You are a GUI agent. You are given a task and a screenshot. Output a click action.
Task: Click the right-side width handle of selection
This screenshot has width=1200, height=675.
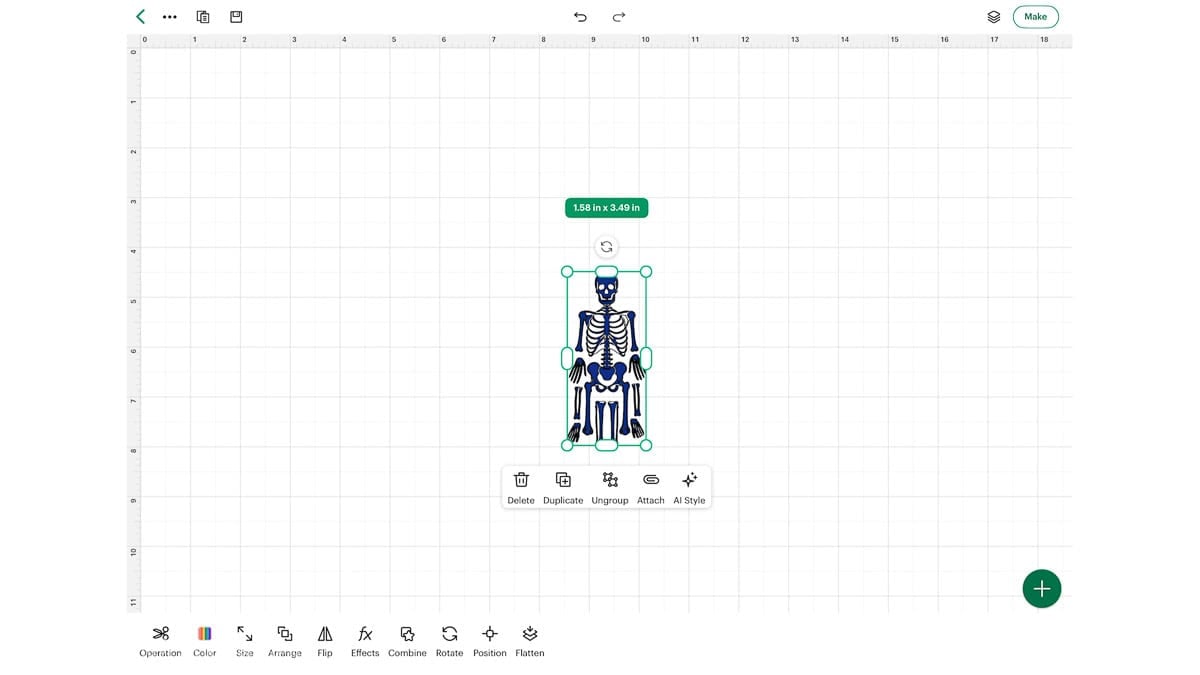click(x=646, y=358)
